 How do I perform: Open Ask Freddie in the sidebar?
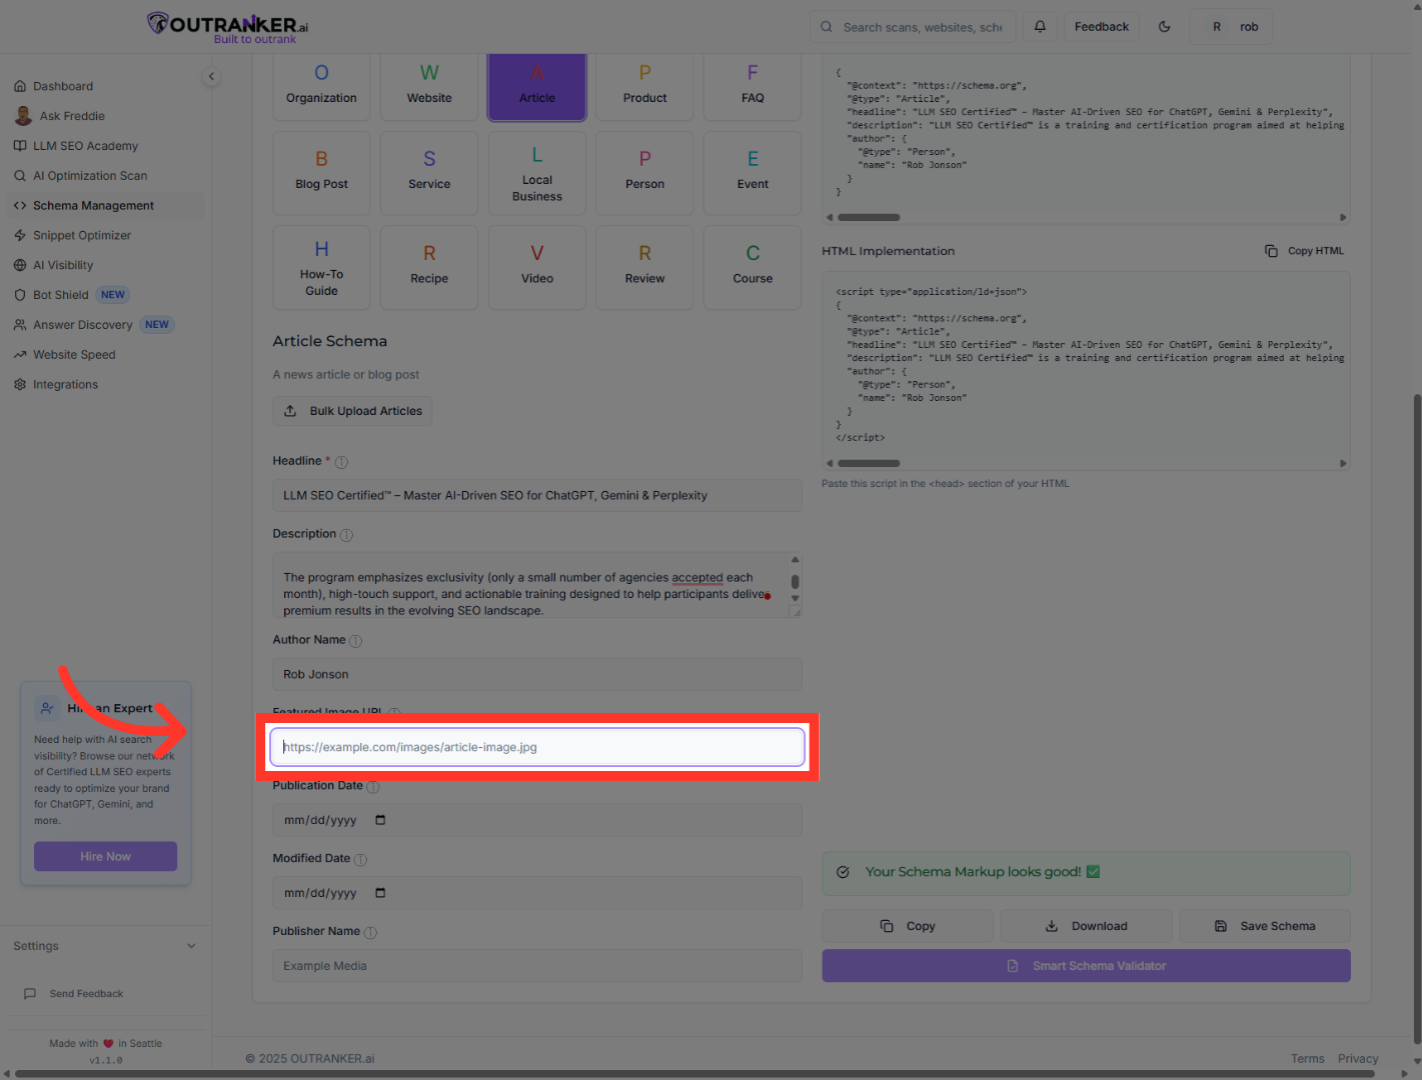point(104,116)
